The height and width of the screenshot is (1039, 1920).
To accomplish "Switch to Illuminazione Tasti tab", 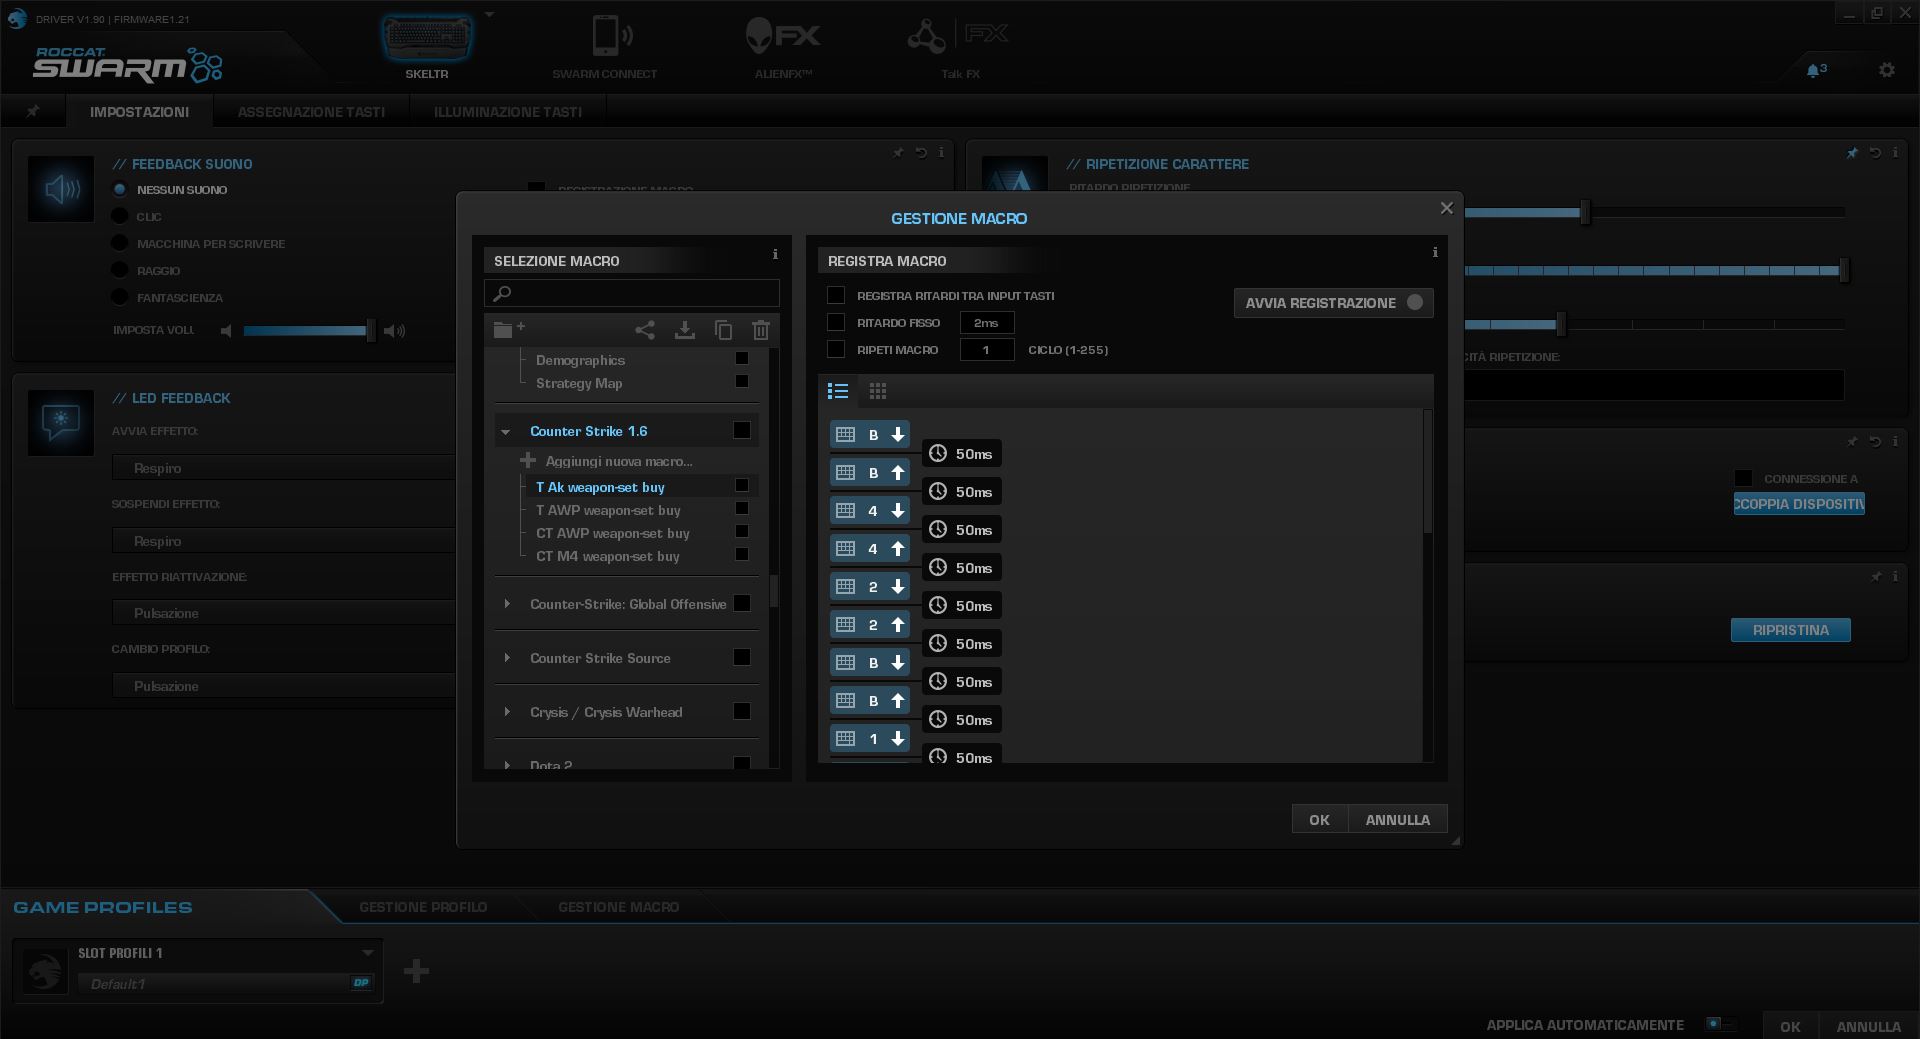I will [x=507, y=112].
